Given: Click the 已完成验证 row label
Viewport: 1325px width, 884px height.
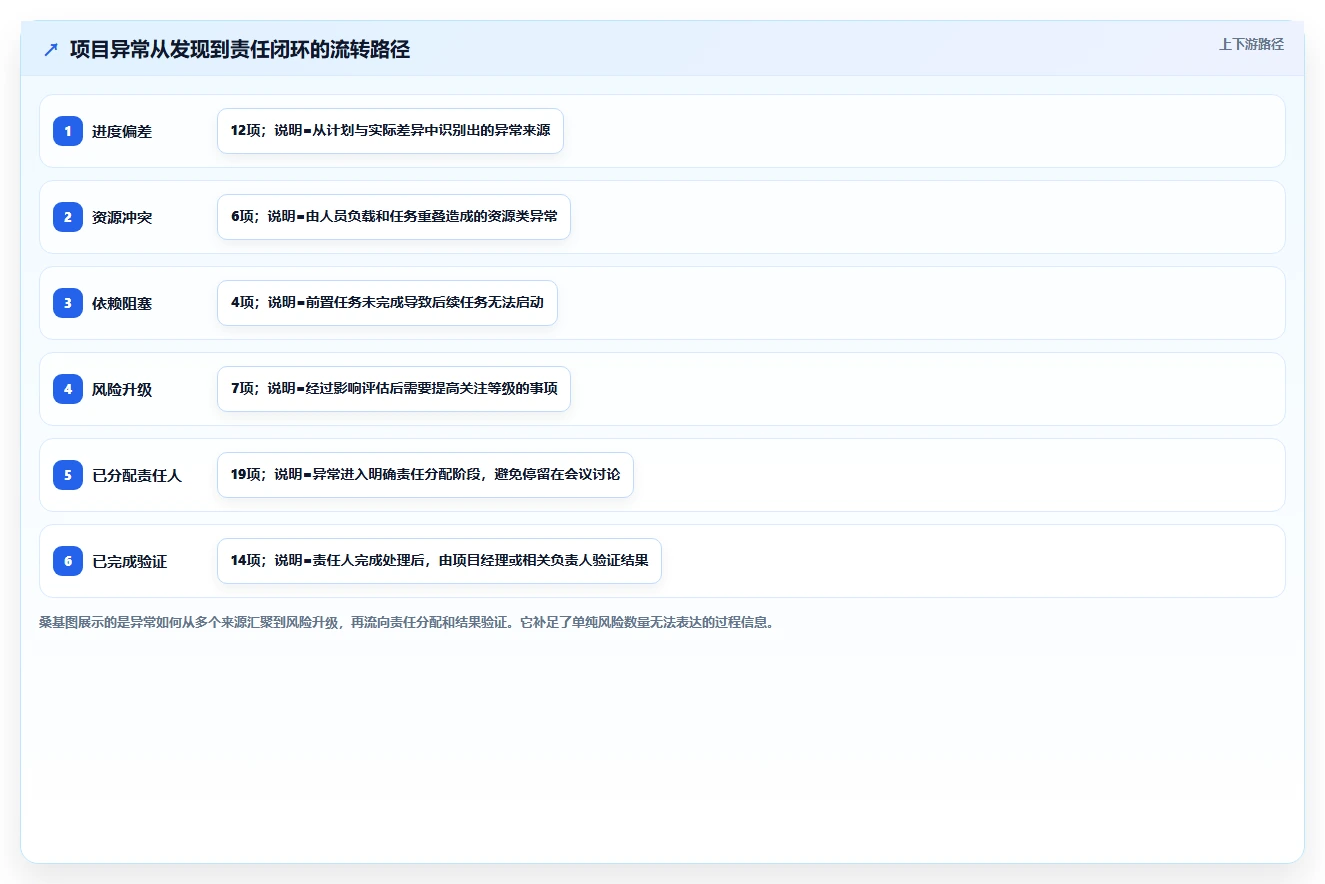Looking at the screenshot, I should [130, 561].
